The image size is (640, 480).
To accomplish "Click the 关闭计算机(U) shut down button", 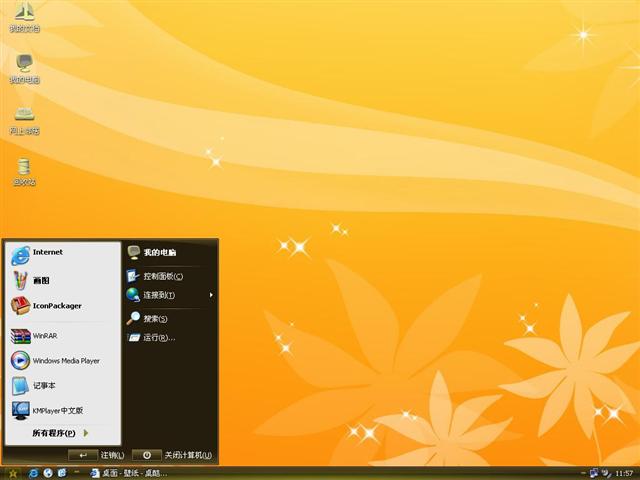I will pyautogui.click(x=172, y=455).
